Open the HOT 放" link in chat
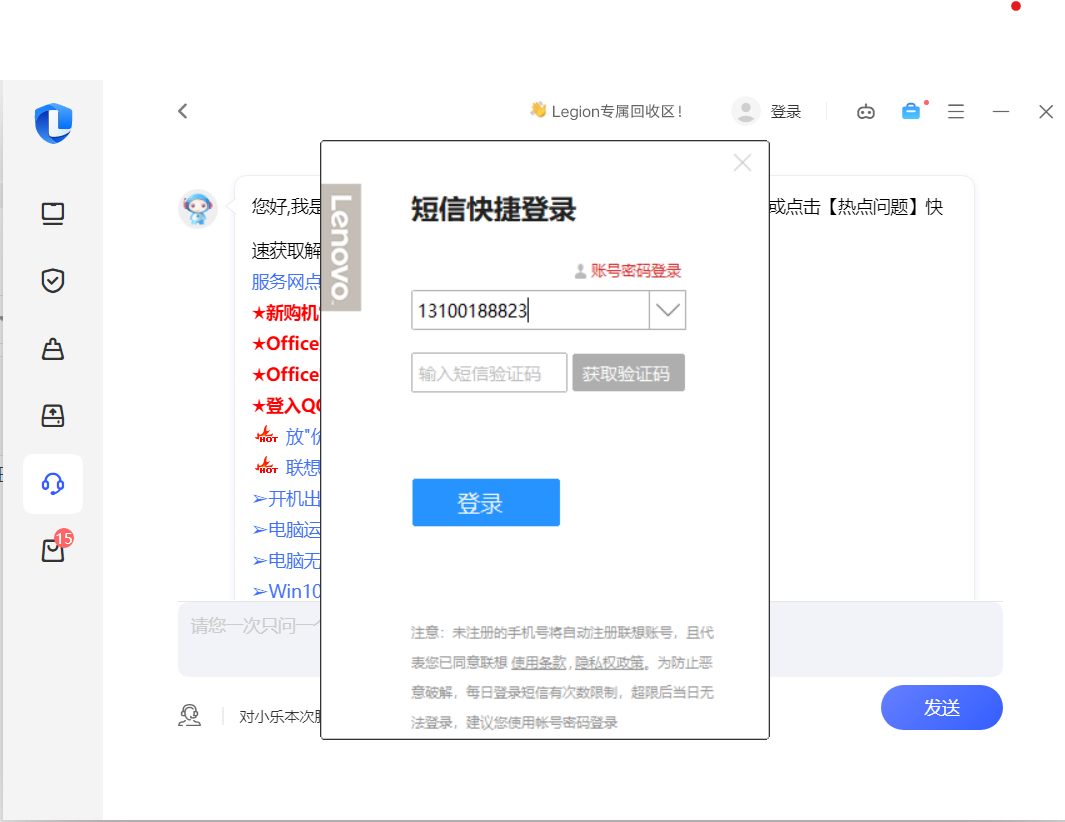This screenshot has height=822, width=1065. coord(287,436)
